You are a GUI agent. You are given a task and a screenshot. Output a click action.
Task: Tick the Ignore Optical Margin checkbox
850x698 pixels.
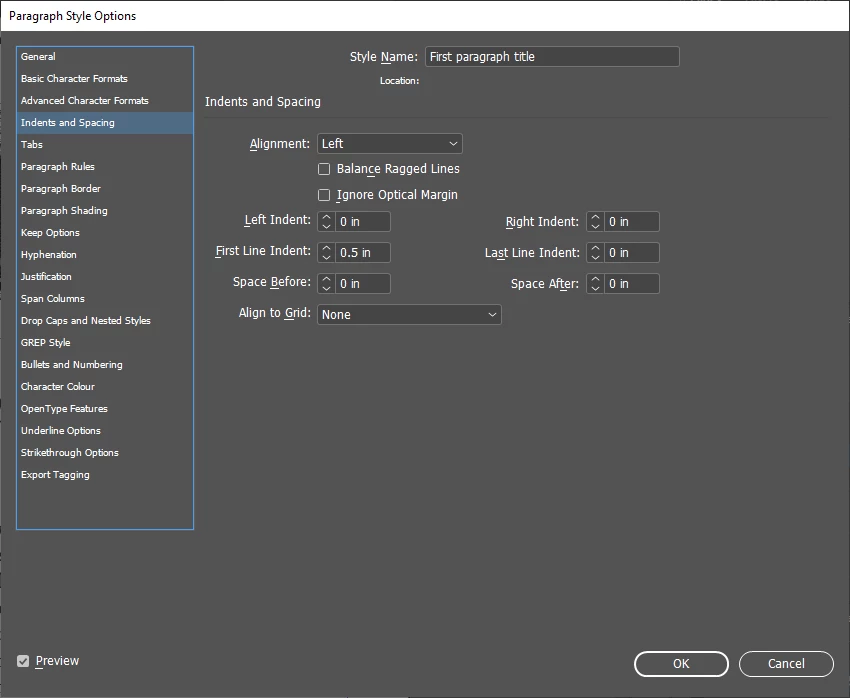[324, 195]
